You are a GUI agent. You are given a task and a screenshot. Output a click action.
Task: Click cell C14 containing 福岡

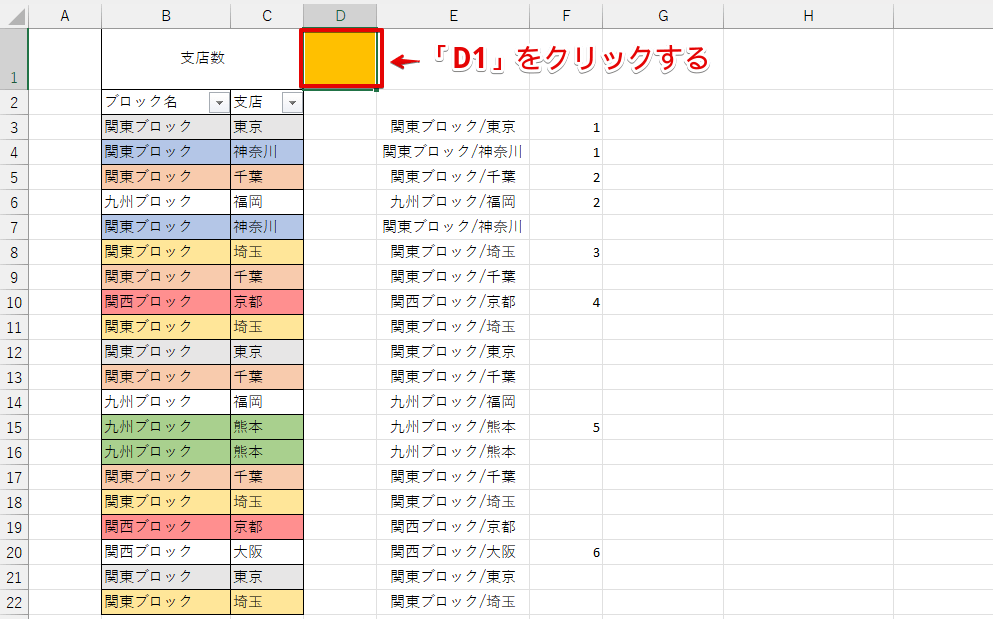[x=267, y=402]
